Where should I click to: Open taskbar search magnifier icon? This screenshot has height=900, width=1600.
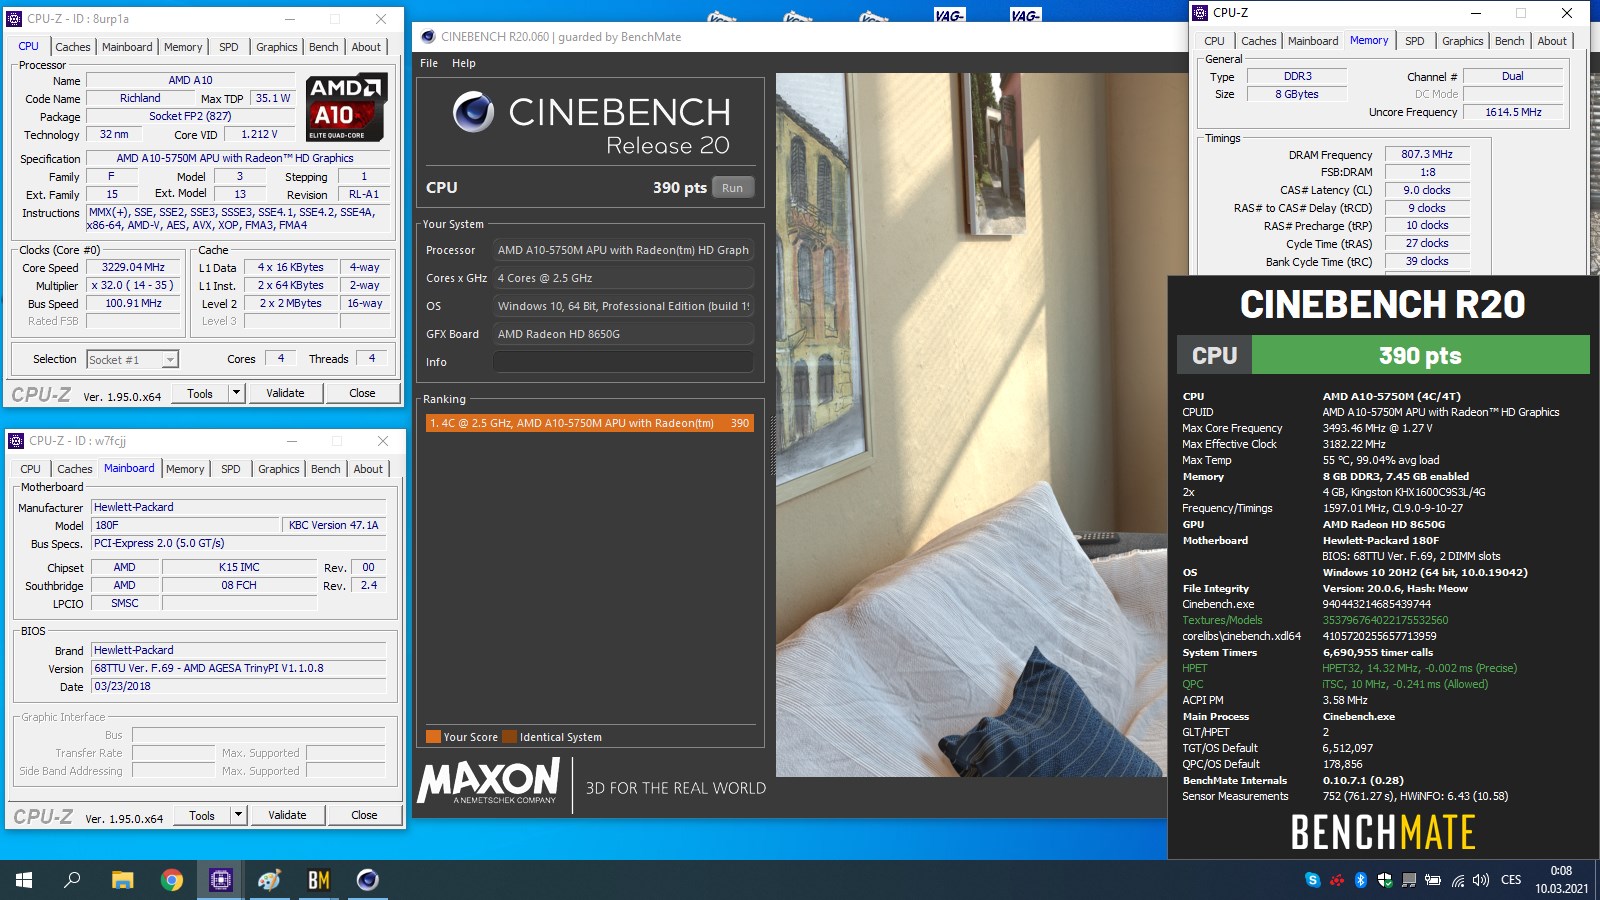(x=73, y=880)
